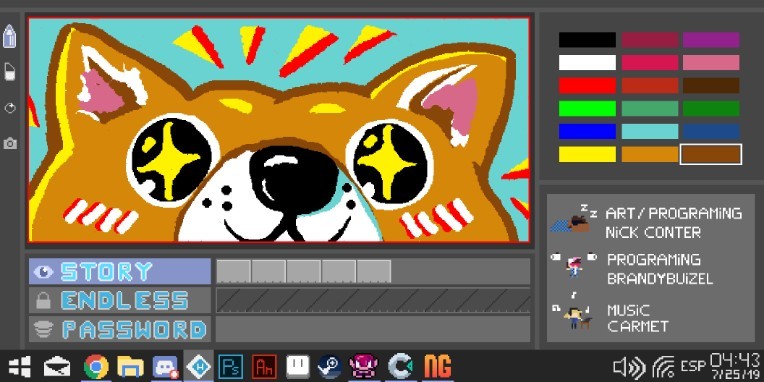
Task: Select the ENDLESS mode menu item
Action: 119,300
